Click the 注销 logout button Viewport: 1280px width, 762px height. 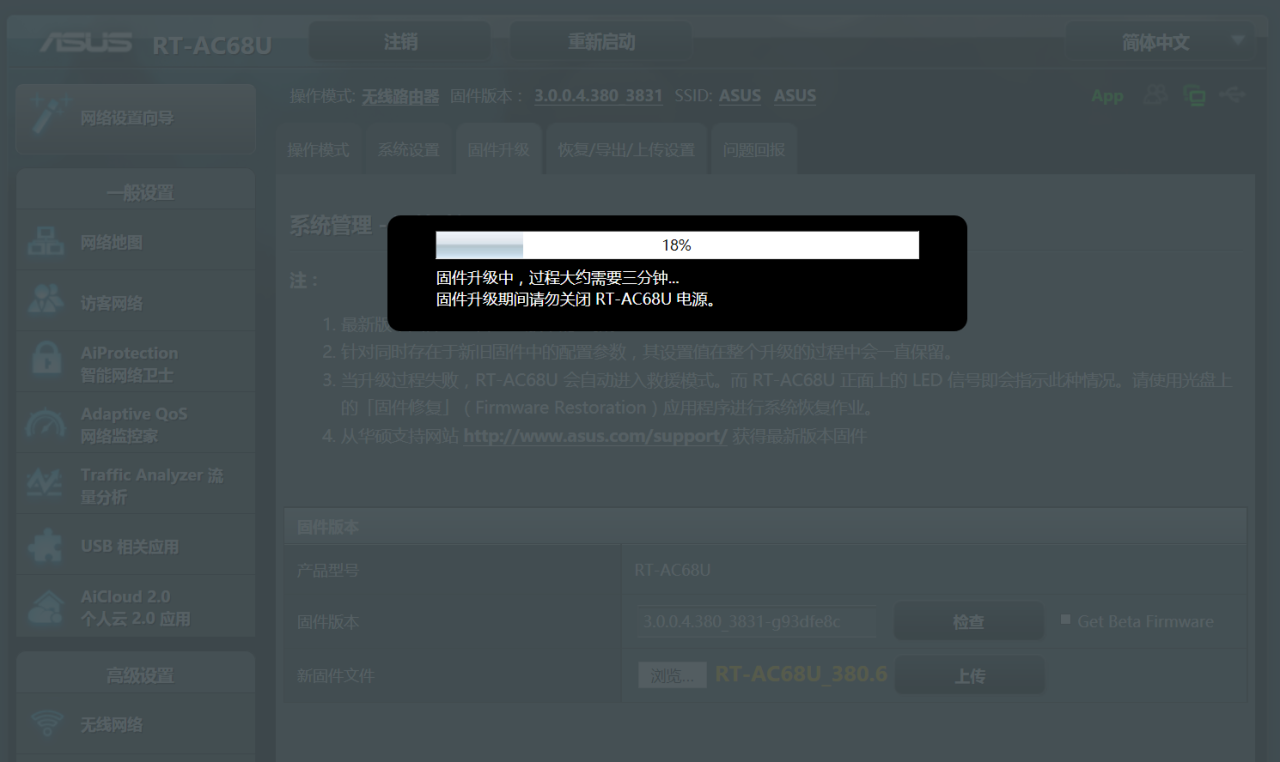coord(400,42)
